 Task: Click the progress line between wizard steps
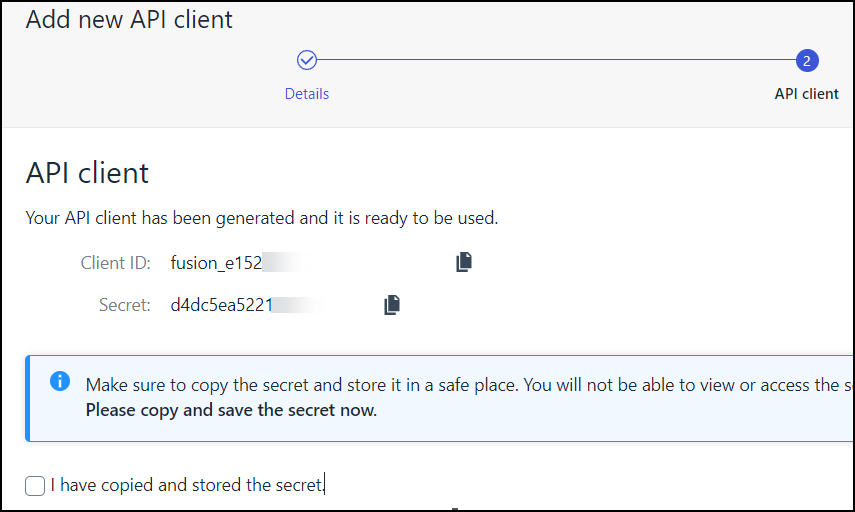pos(555,61)
